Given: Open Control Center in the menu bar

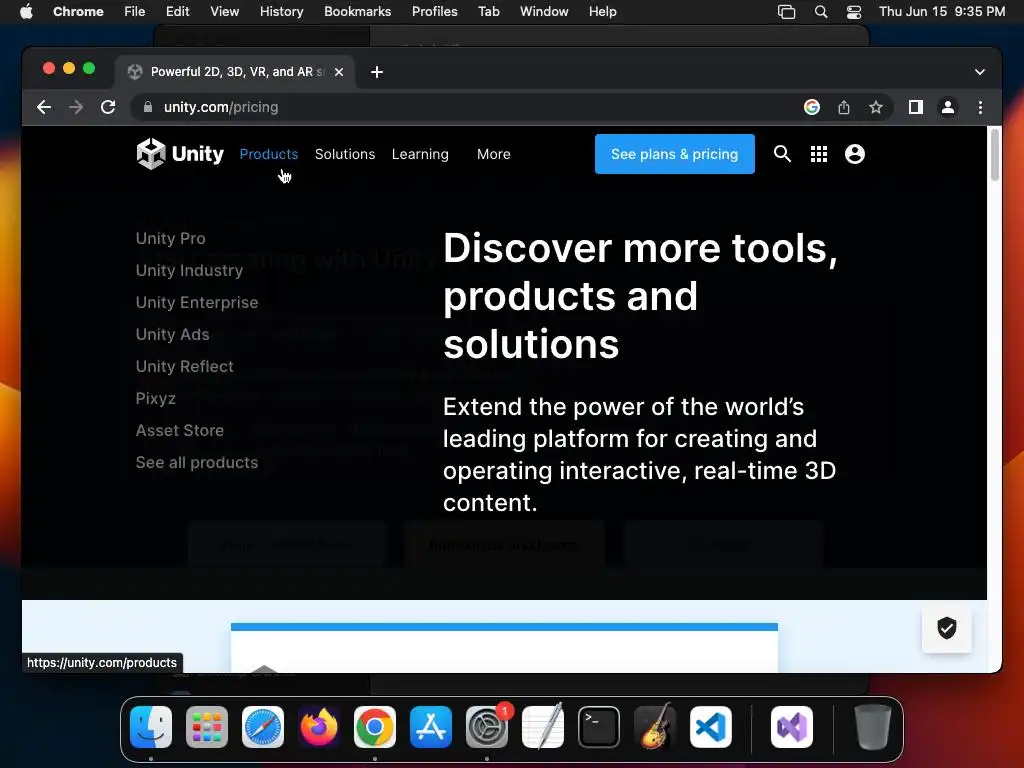Looking at the screenshot, I should click(854, 12).
